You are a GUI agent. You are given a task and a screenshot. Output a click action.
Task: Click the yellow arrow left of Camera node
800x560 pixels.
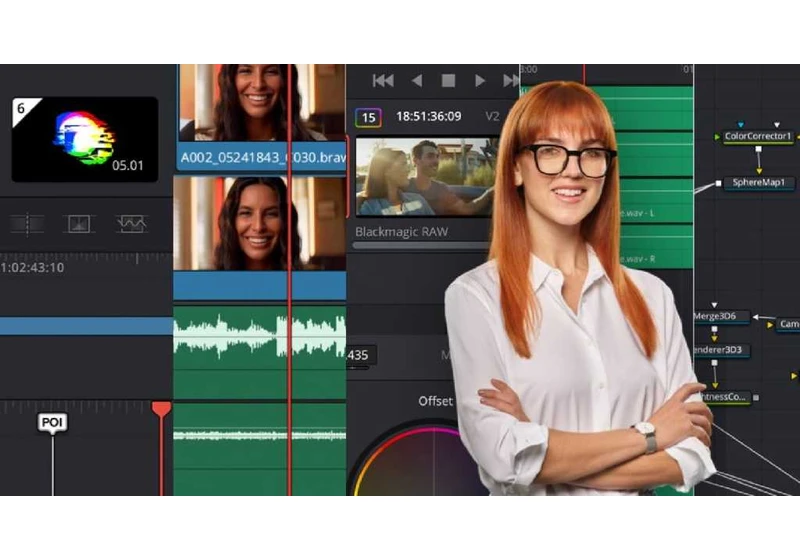pyautogui.click(x=770, y=325)
